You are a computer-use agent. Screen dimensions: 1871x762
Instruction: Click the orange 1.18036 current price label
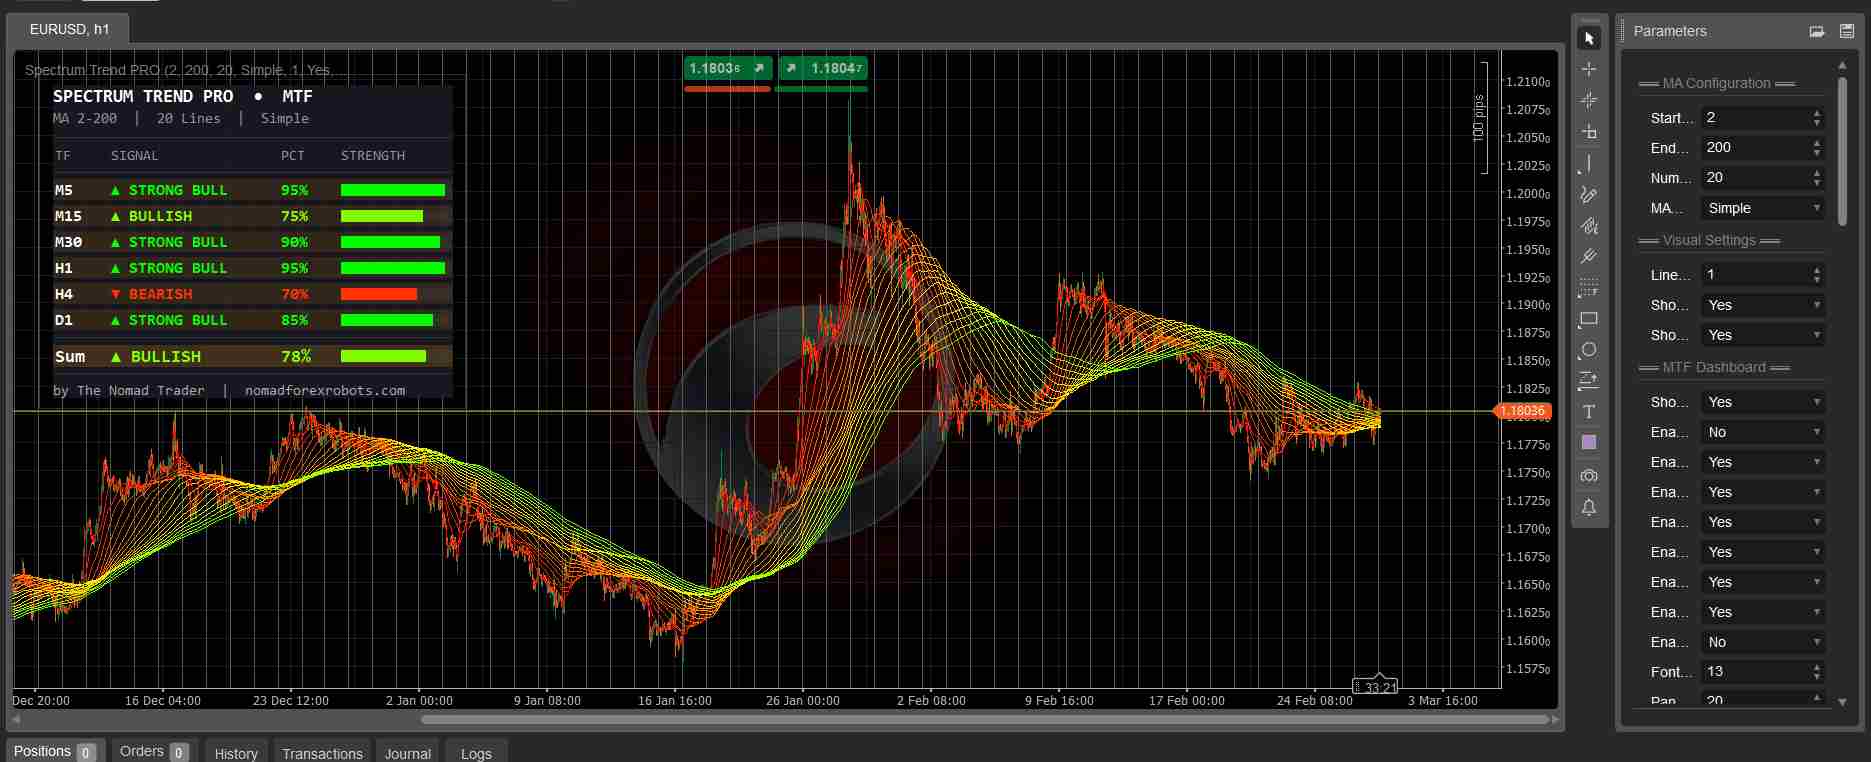pyautogui.click(x=1522, y=411)
